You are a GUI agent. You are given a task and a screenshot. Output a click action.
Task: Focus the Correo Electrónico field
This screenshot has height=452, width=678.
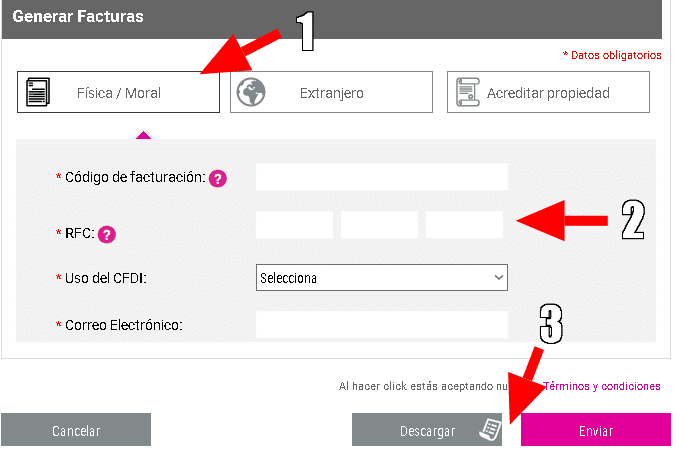point(382,325)
